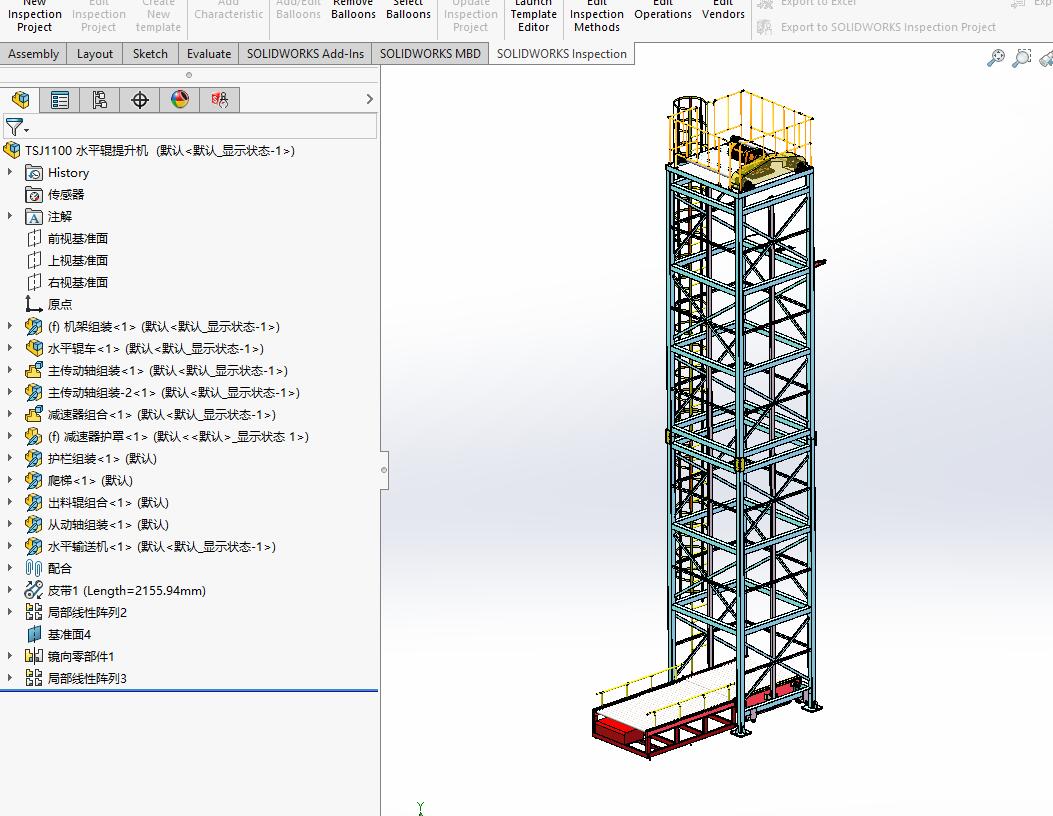Click the 传感器 sensor icon
Screen dimensions: 1053x816
34,195
